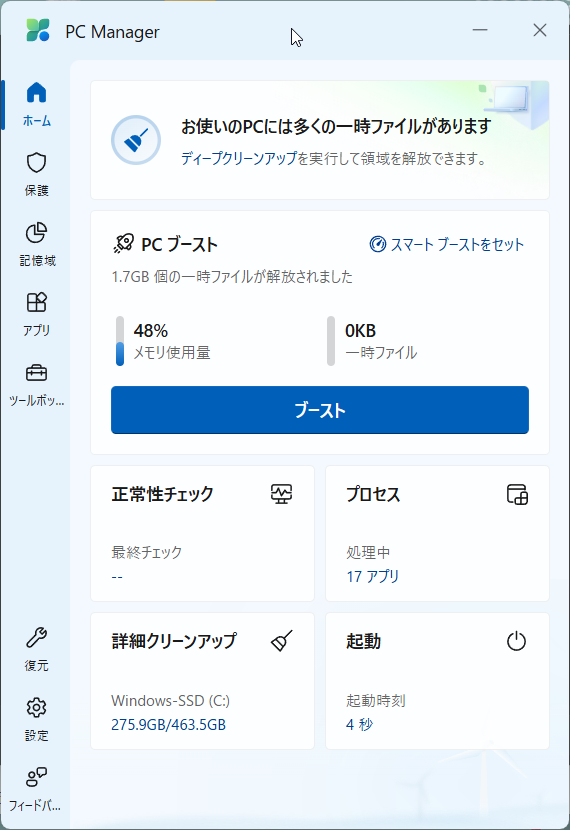Select the 48% memory usage value
The image size is (570, 830).
point(151,331)
